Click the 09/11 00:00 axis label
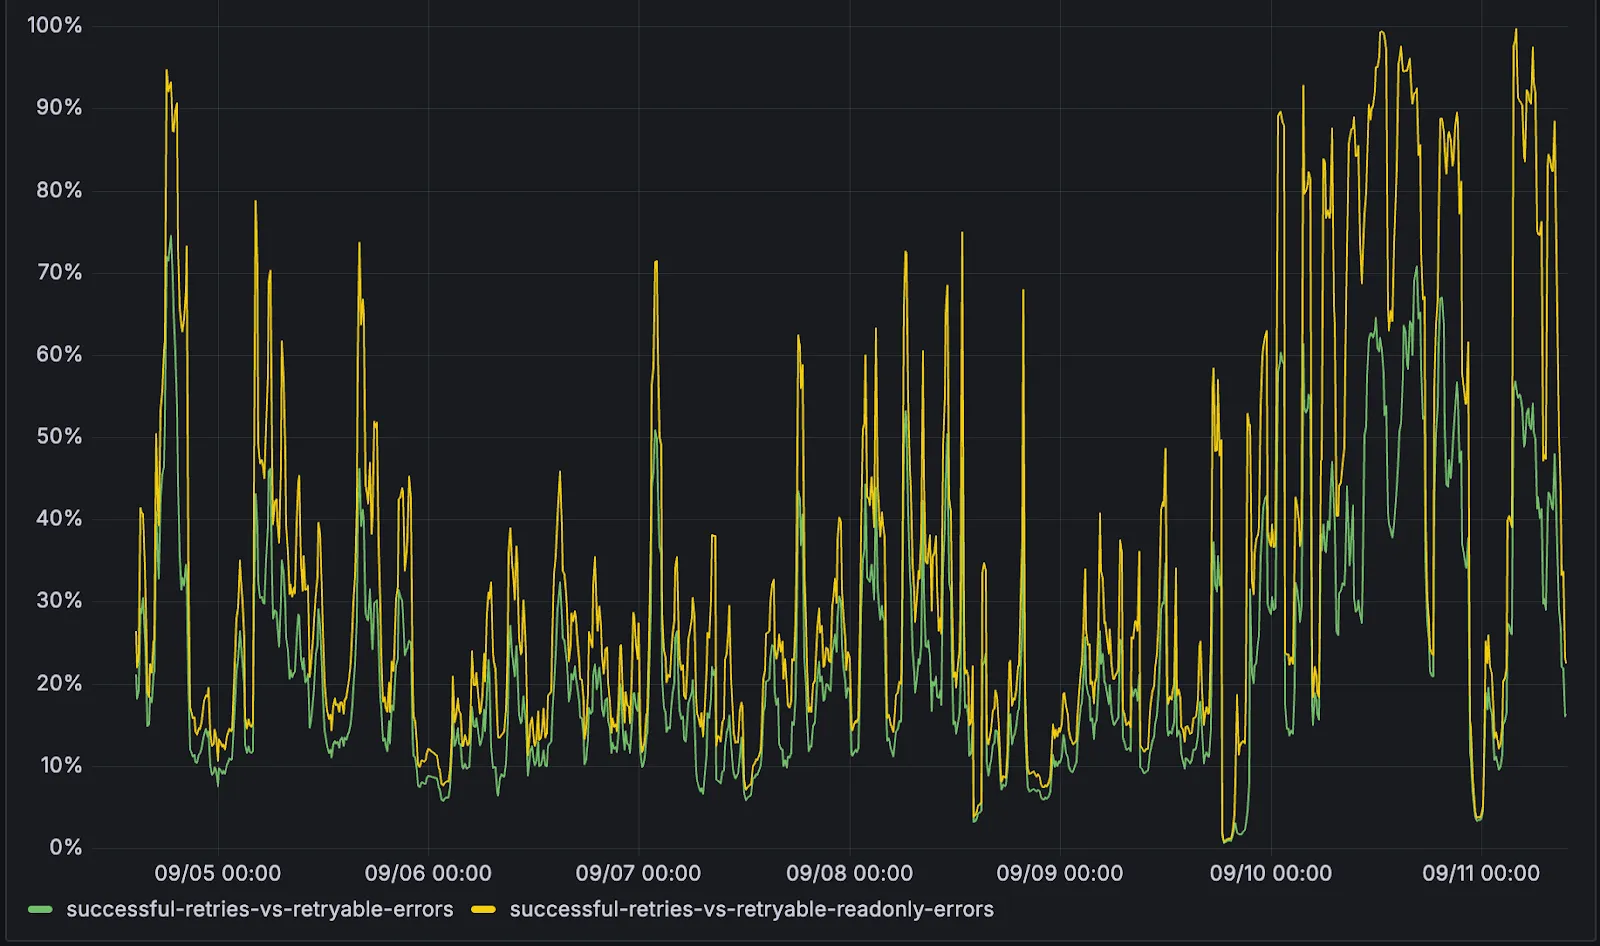Viewport: 1600px width, 946px height. [1484, 871]
